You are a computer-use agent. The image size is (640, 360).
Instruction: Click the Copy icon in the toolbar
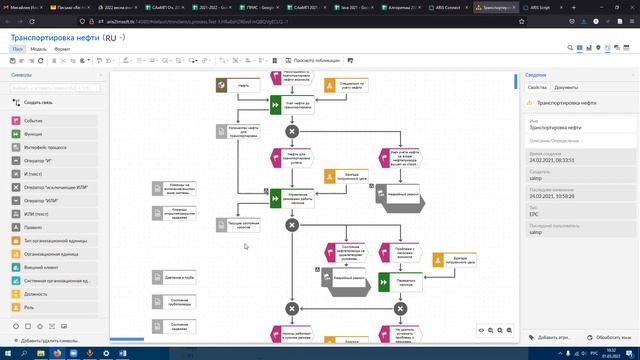click(73, 60)
